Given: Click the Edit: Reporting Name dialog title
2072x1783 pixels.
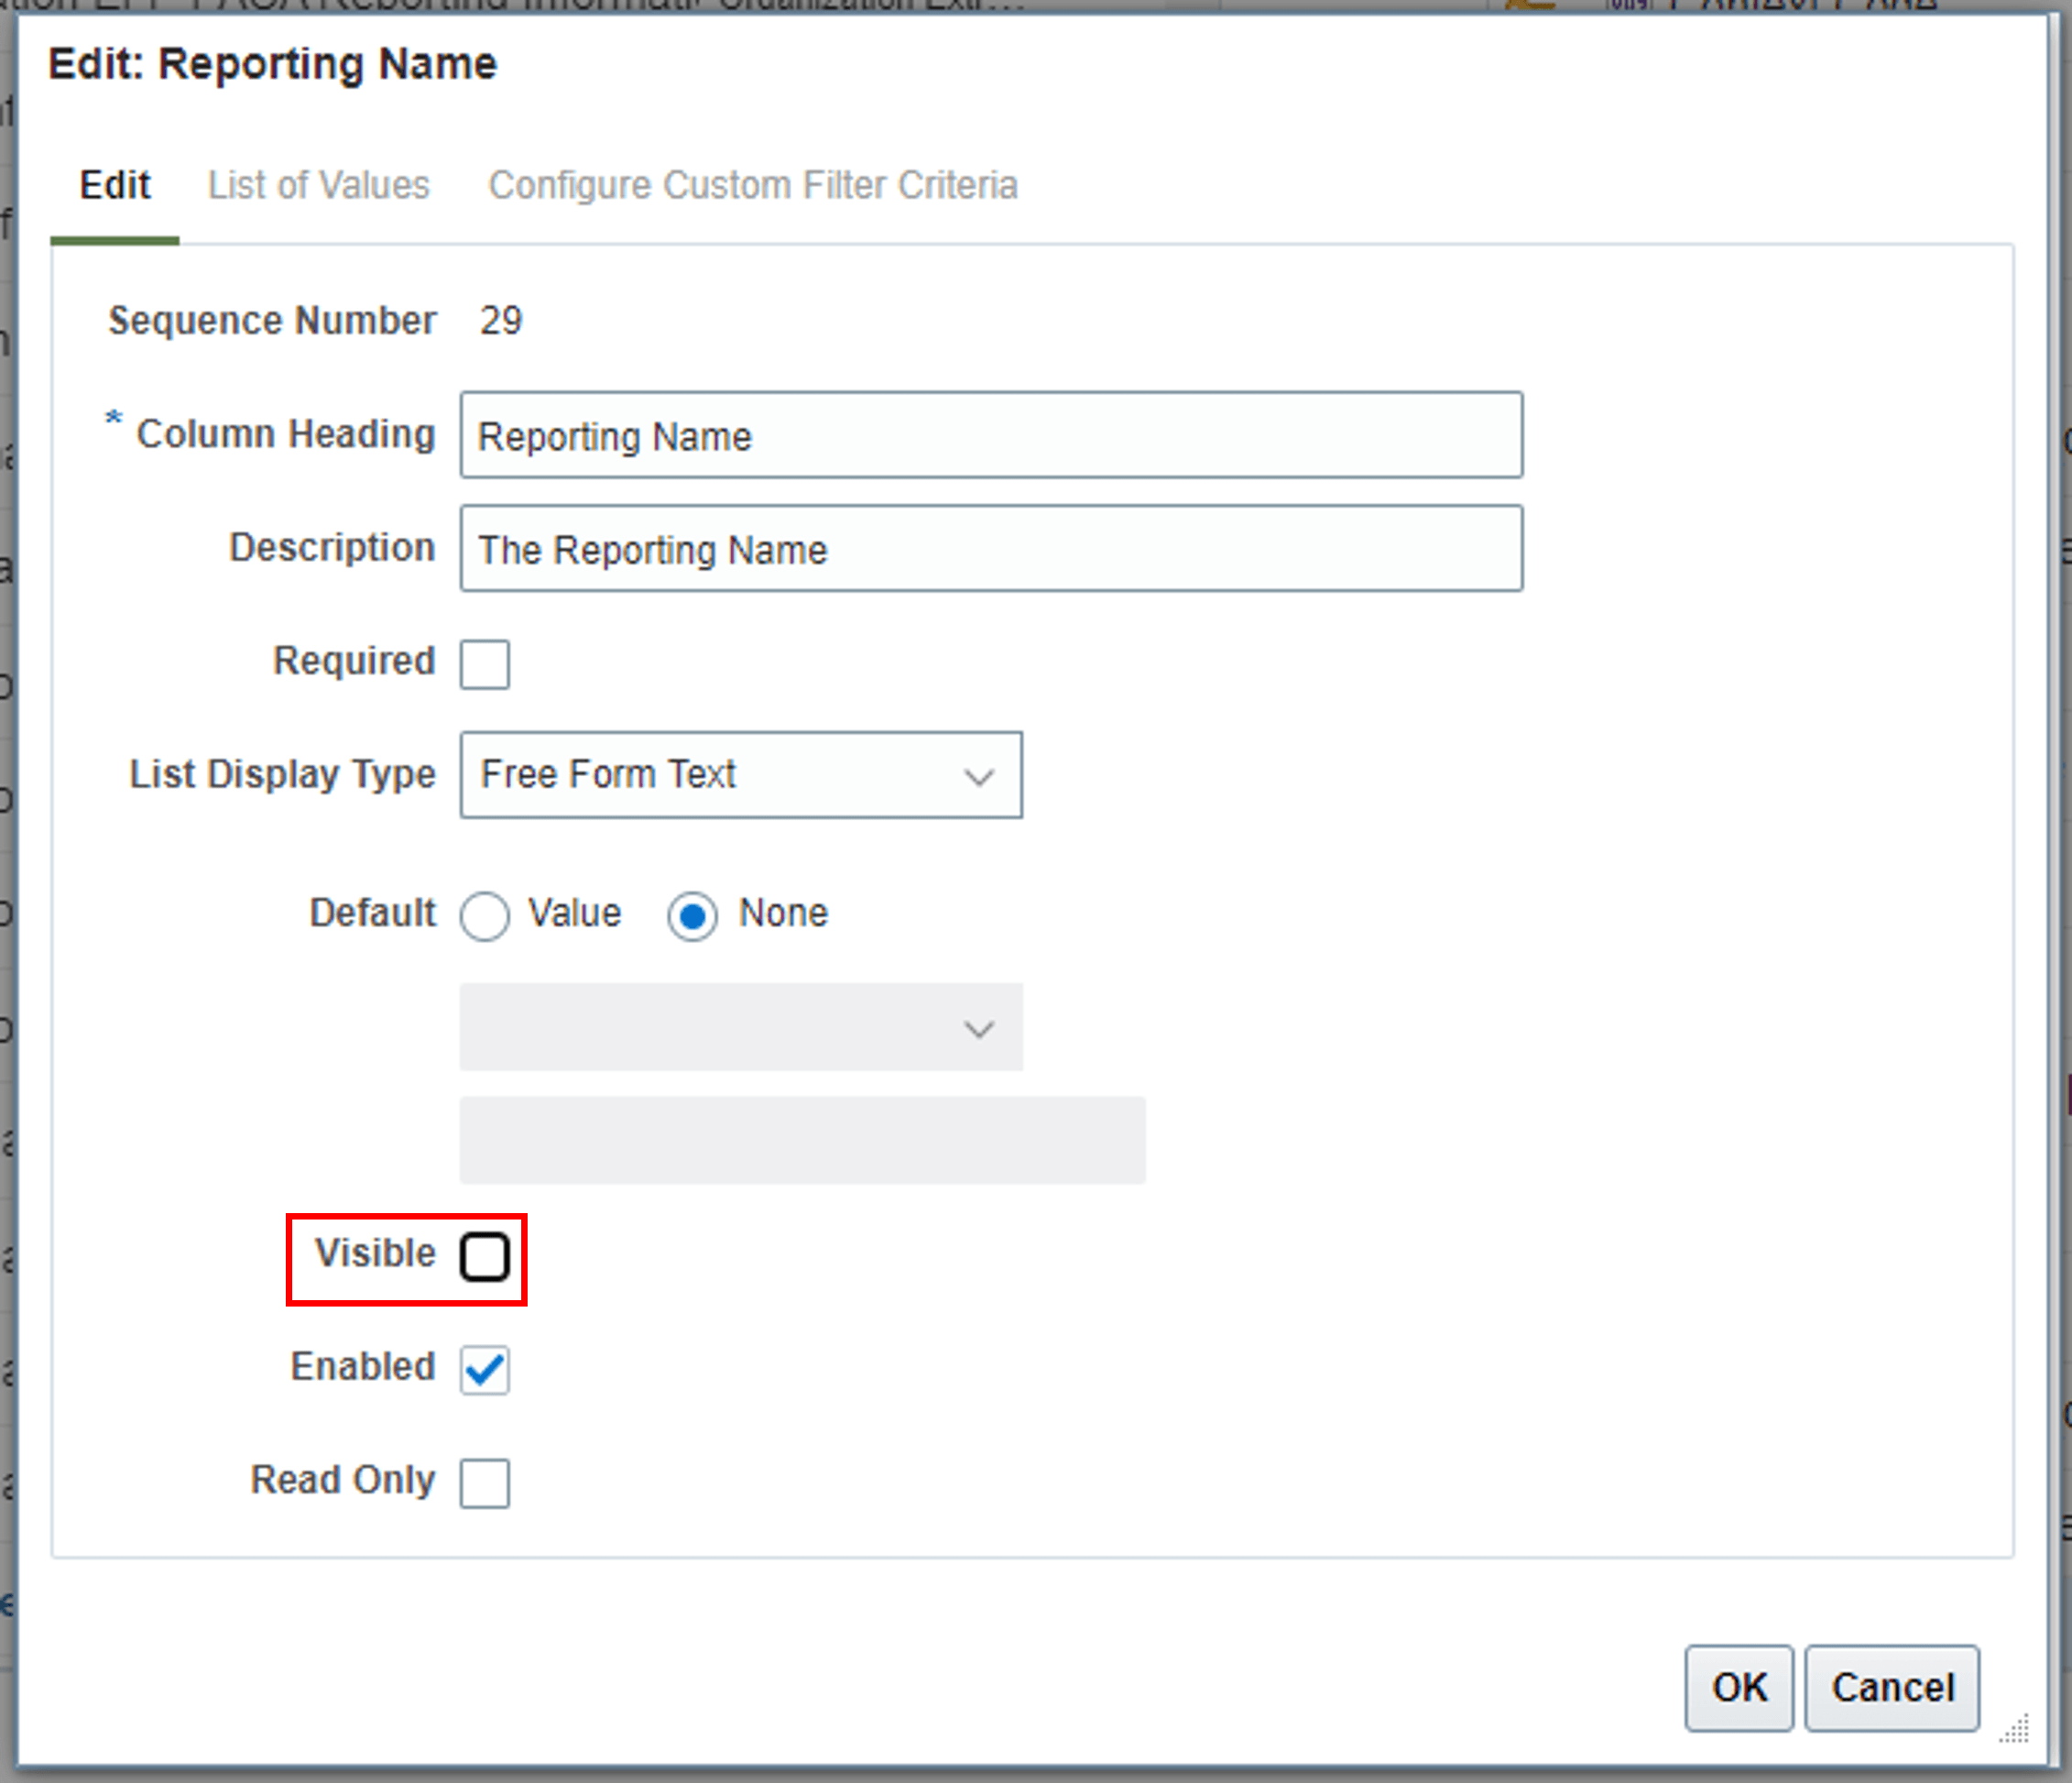Looking at the screenshot, I should (x=272, y=65).
